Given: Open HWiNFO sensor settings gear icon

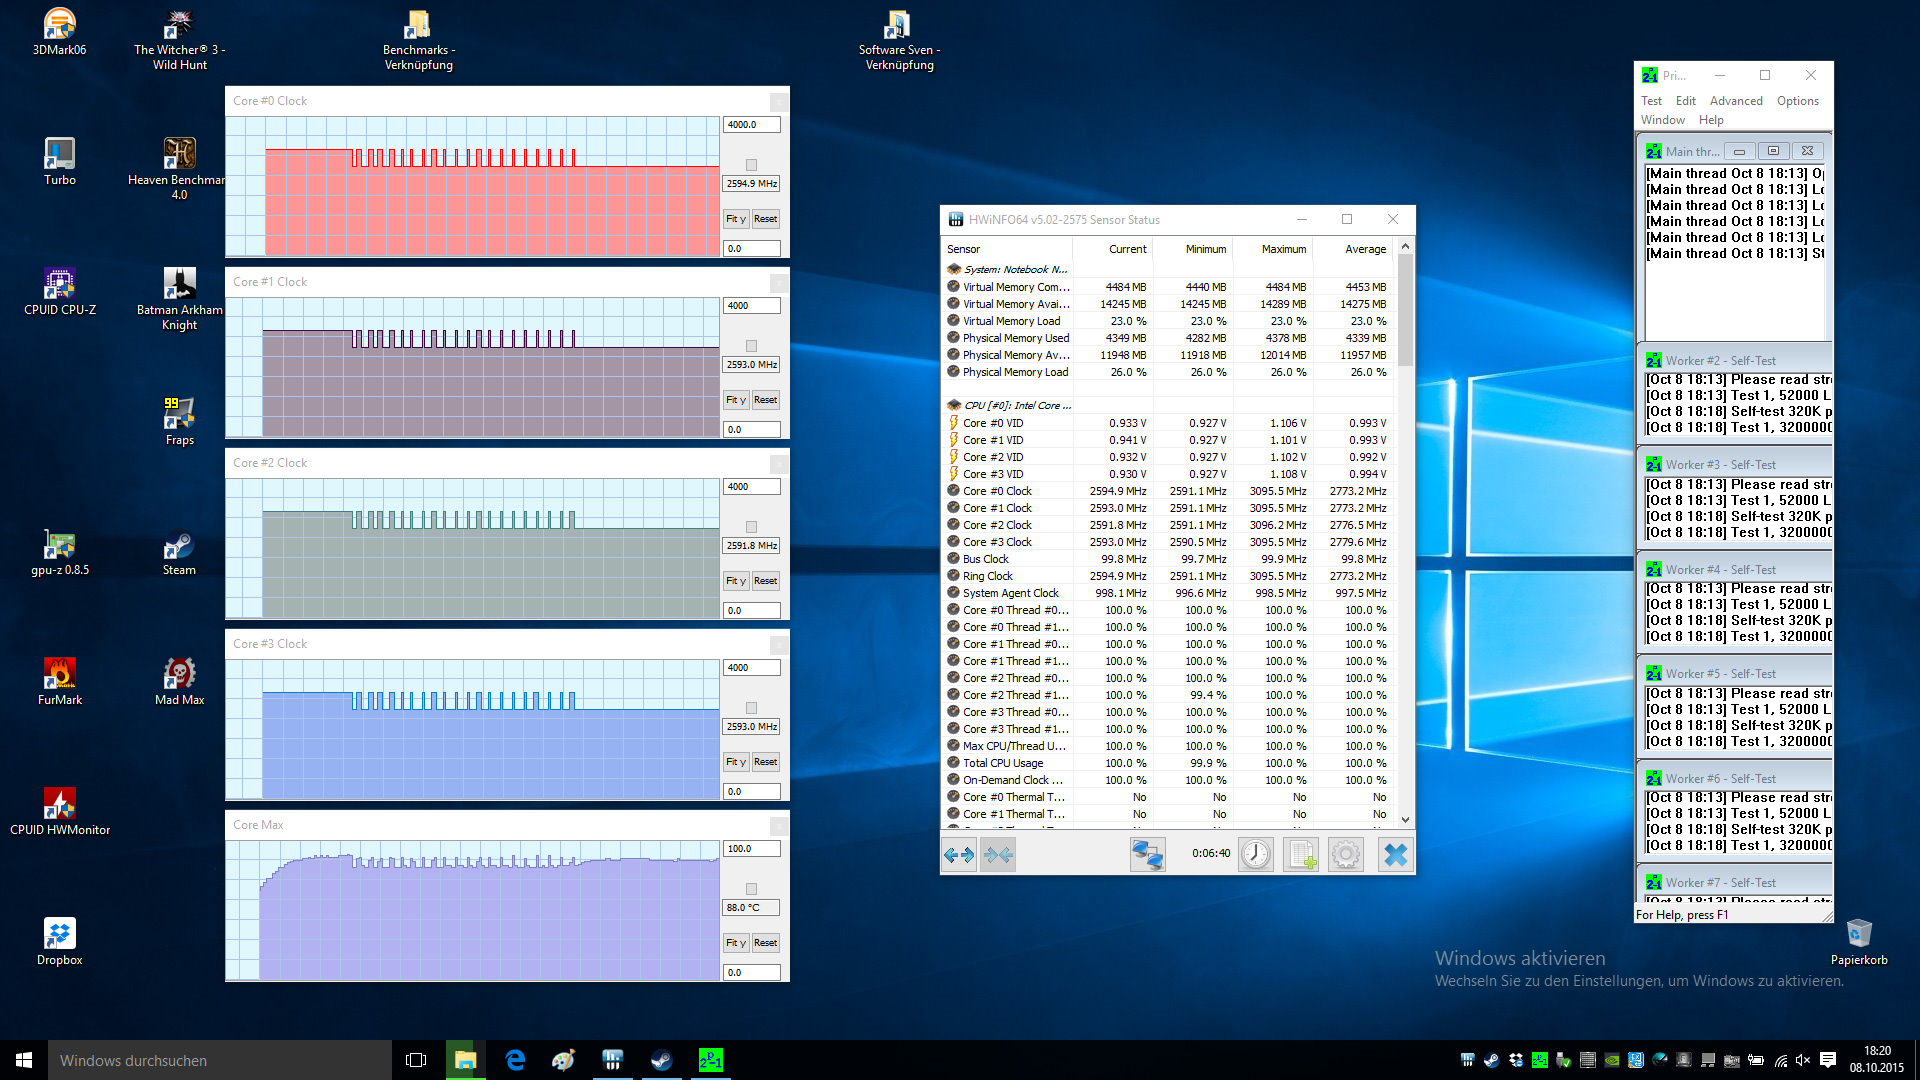Looking at the screenshot, I should click(x=1346, y=854).
